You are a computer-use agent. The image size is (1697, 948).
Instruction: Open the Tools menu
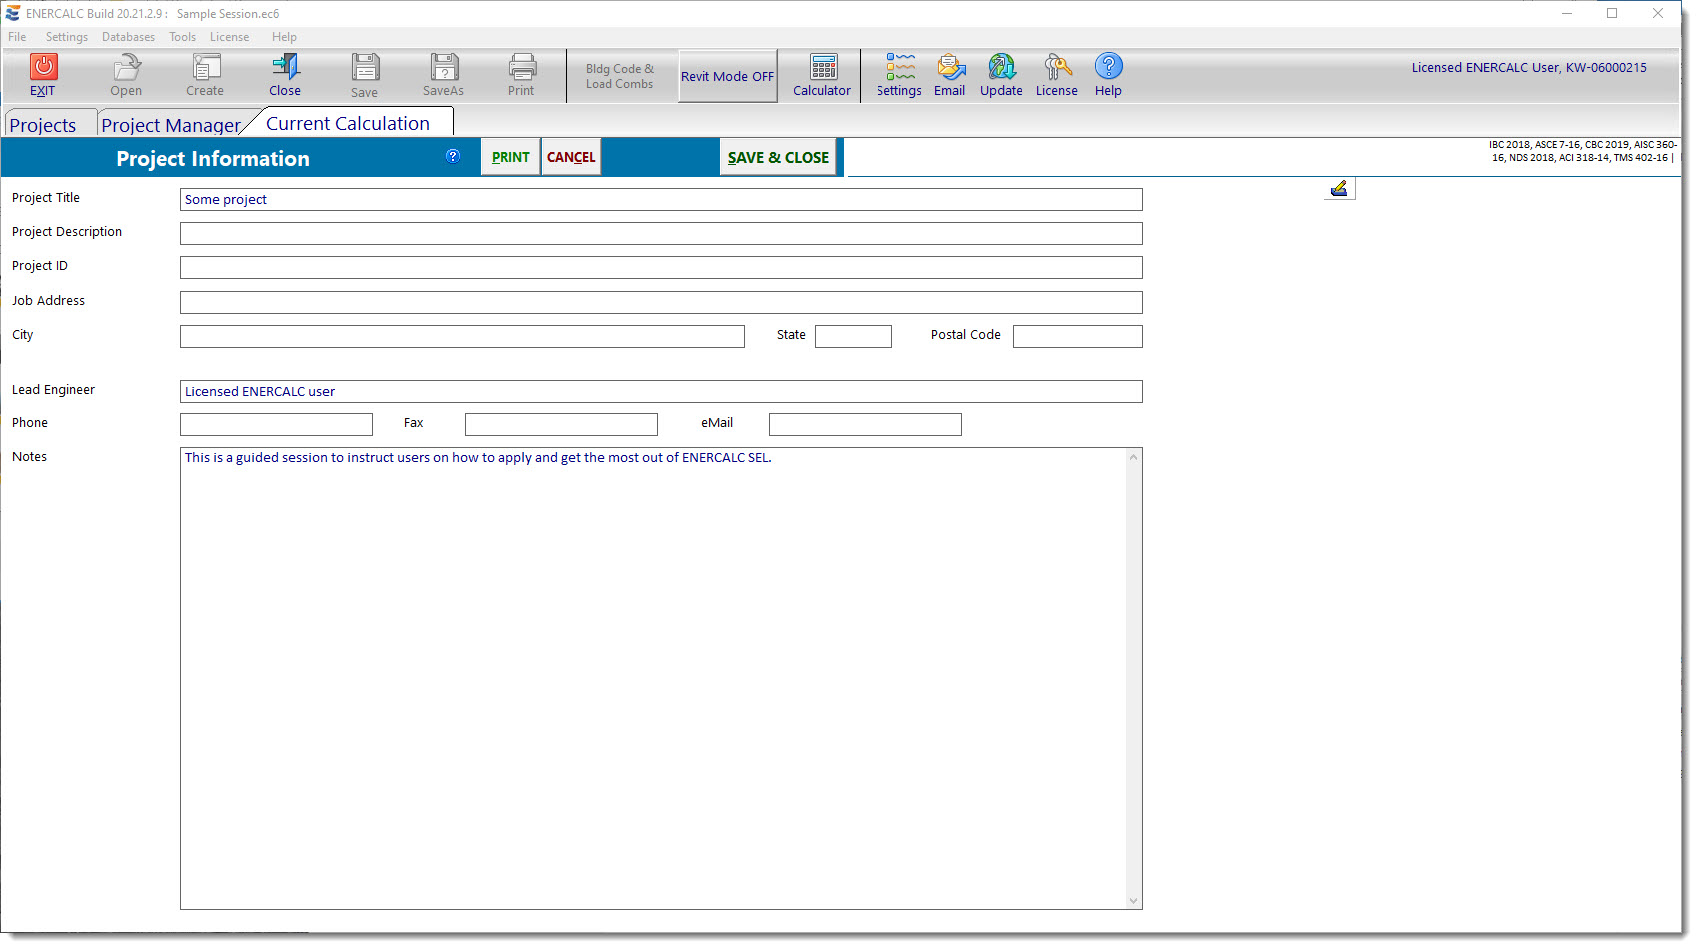pyautogui.click(x=182, y=37)
